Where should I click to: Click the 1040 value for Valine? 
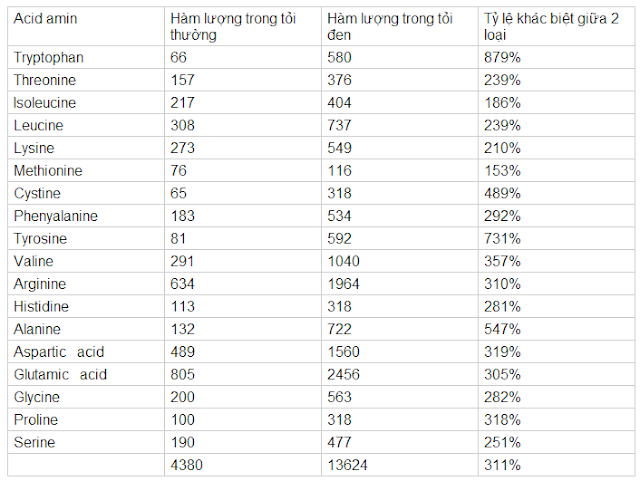(343, 261)
